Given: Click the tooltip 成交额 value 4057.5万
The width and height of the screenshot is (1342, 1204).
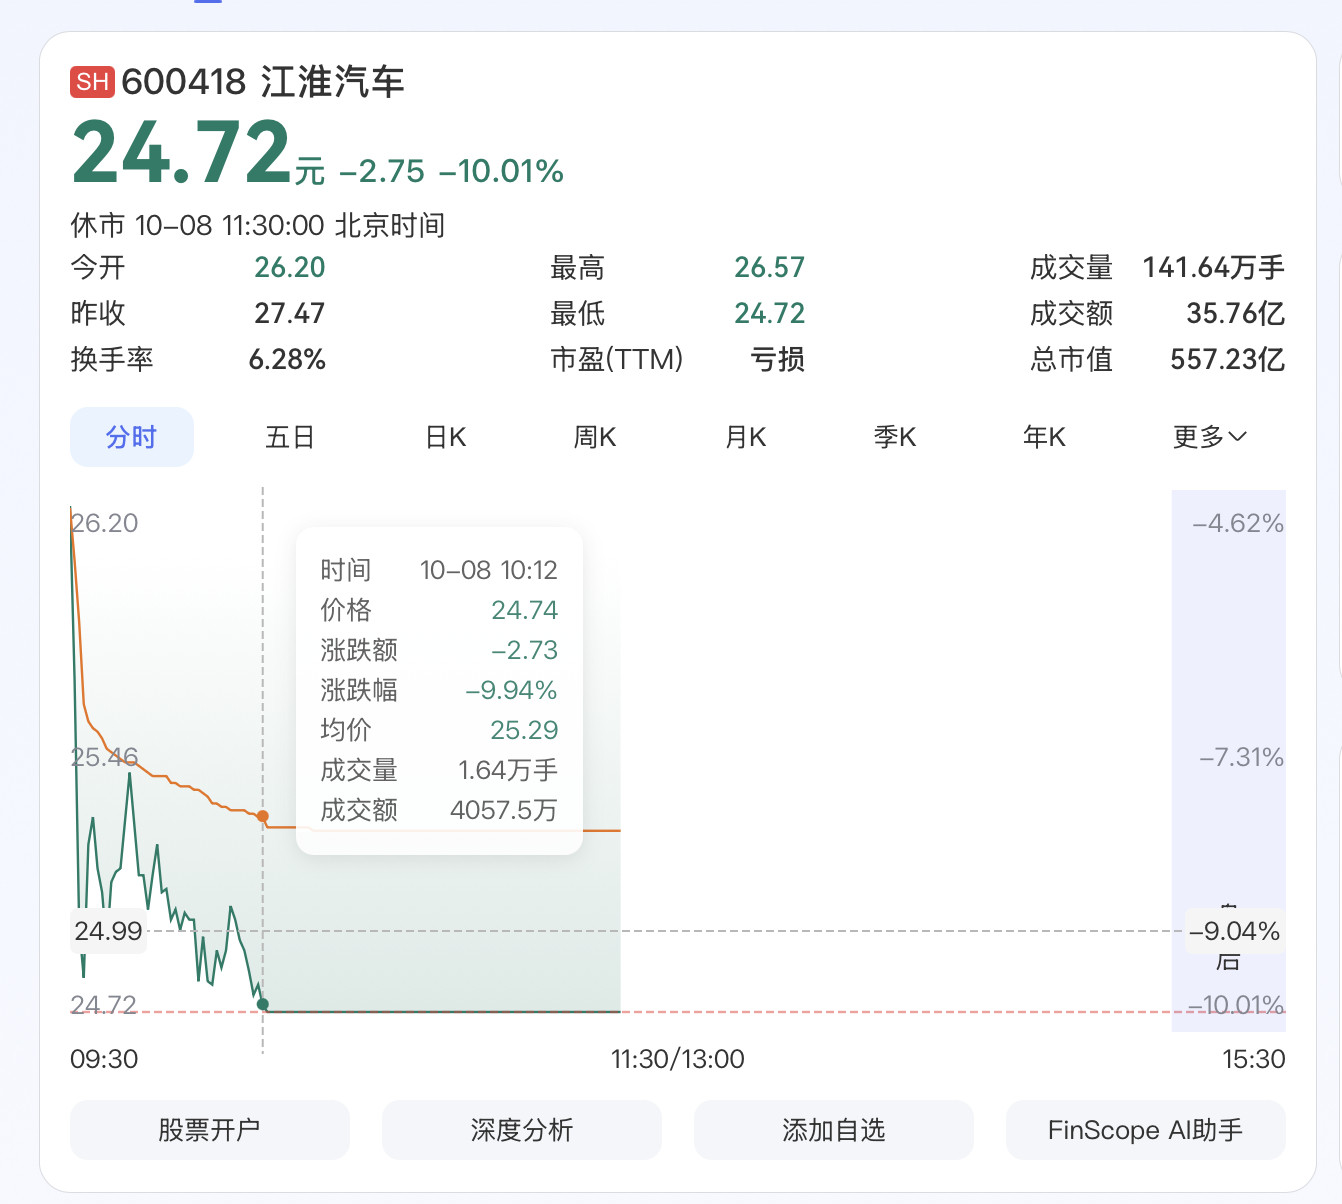Looking at the screenshot, I should (x=504, y=810).
